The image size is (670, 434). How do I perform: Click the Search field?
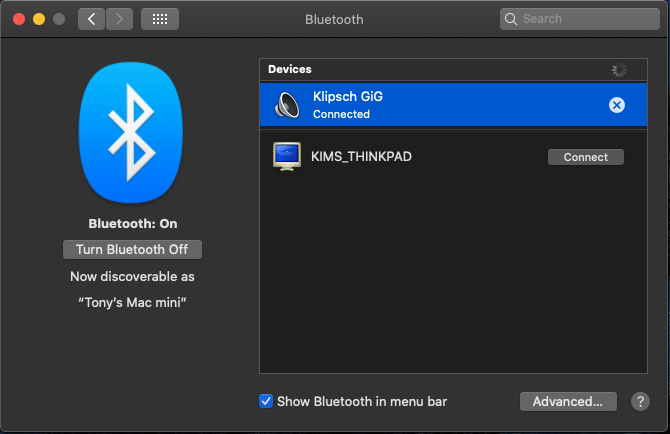click(x=579, y=19)
